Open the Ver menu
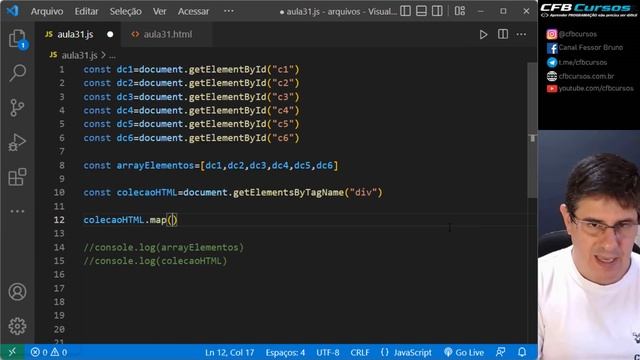Viewport: 640px width, 360px height. (x=159, y=11)
